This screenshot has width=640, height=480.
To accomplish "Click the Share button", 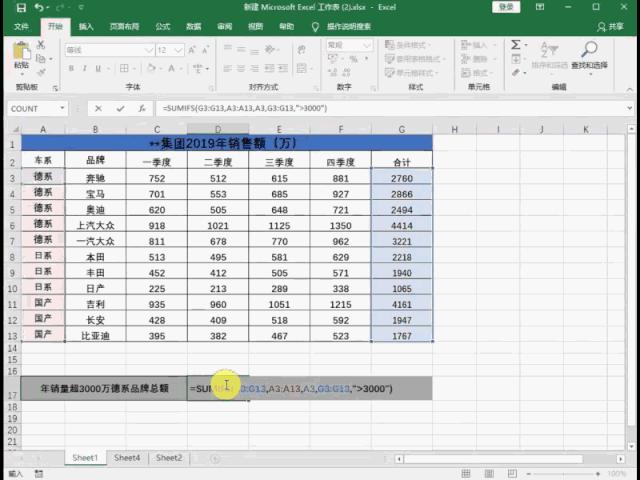I will click(611, 27).
